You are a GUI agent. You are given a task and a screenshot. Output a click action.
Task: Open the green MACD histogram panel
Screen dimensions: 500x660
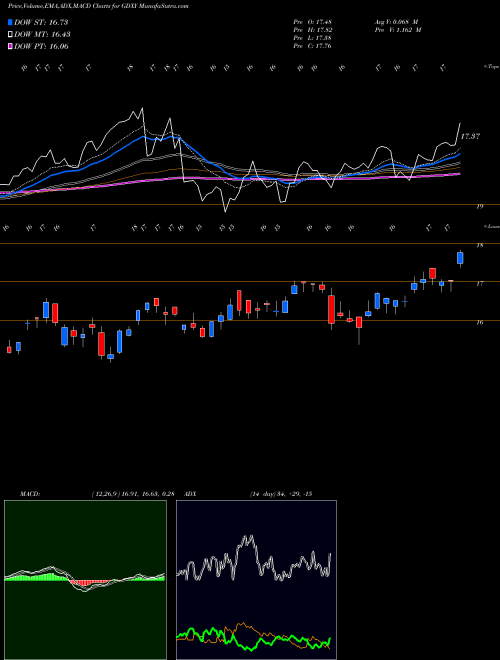(85, 580)
